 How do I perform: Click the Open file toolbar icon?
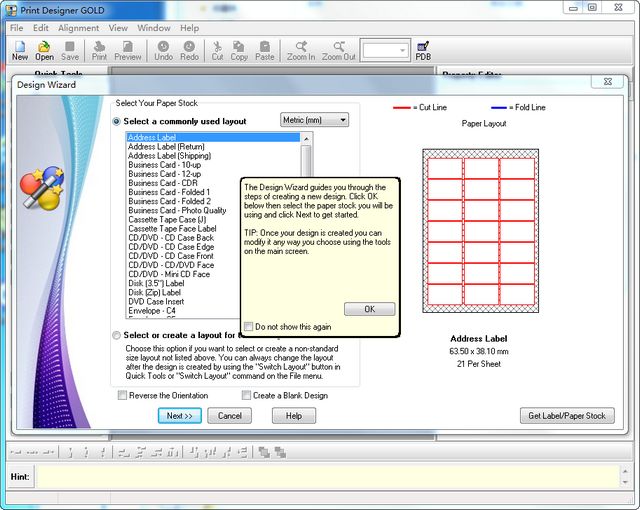[45, 50]
